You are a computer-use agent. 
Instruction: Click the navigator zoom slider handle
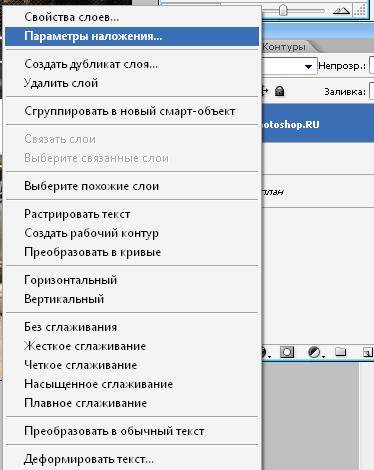point(283,10)
